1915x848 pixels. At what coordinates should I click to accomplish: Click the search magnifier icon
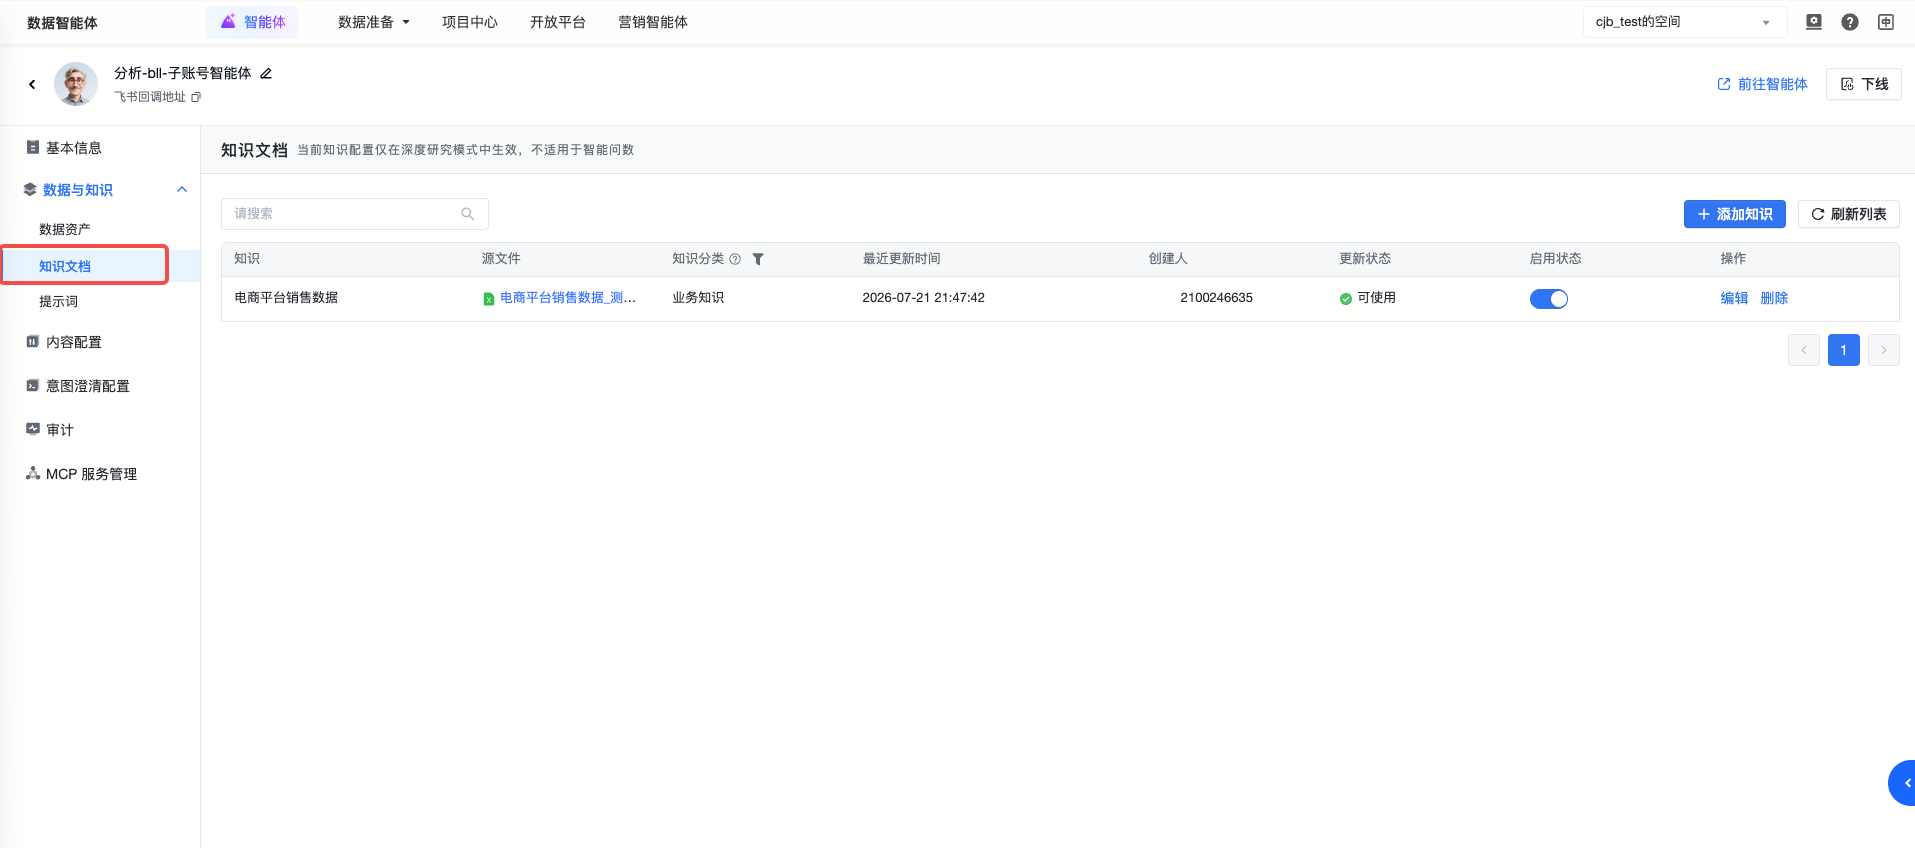(467, 214)
